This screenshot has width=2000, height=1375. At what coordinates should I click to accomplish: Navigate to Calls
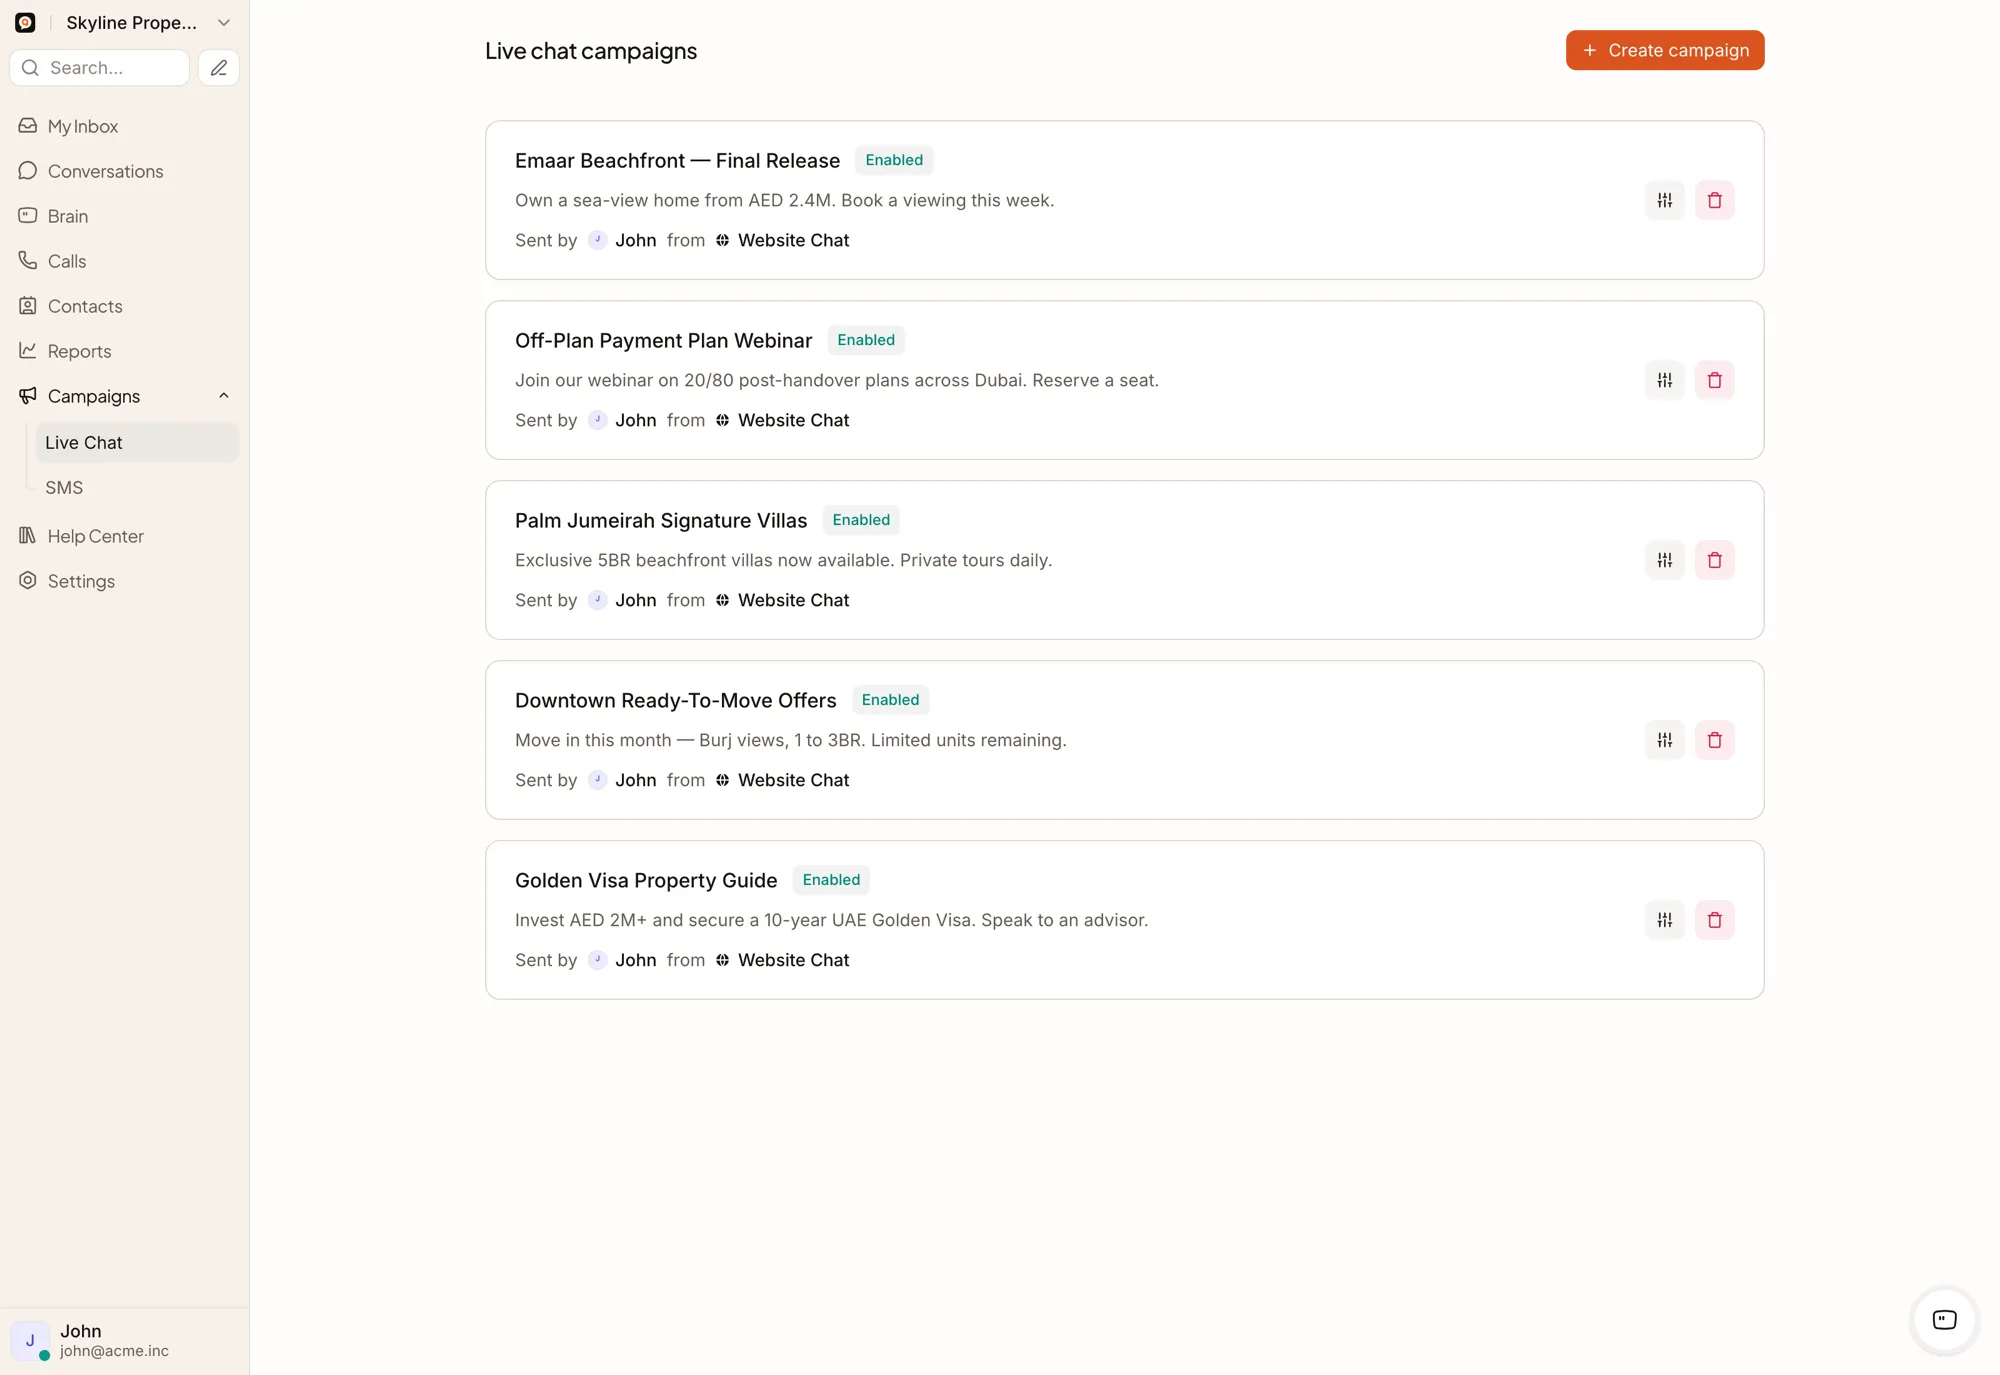pyautogui.click(x=124, y=261)
